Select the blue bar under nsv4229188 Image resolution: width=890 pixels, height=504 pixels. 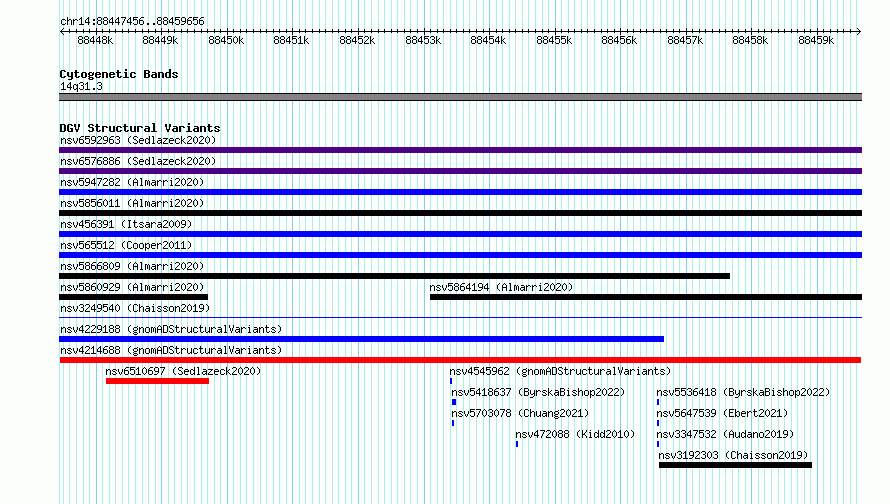click(x=362, y=339)
